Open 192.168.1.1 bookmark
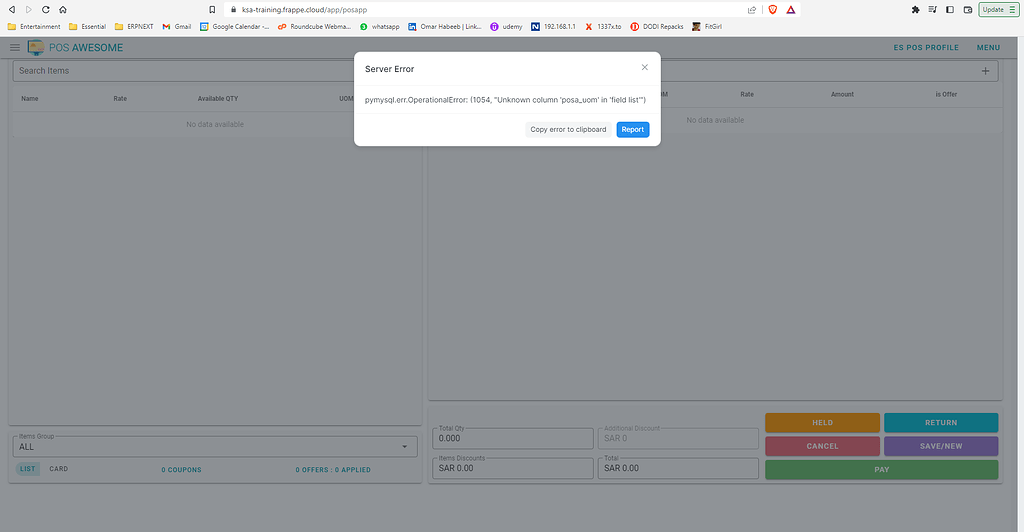The image size is (1024, 532). click(x=553, y=27)
